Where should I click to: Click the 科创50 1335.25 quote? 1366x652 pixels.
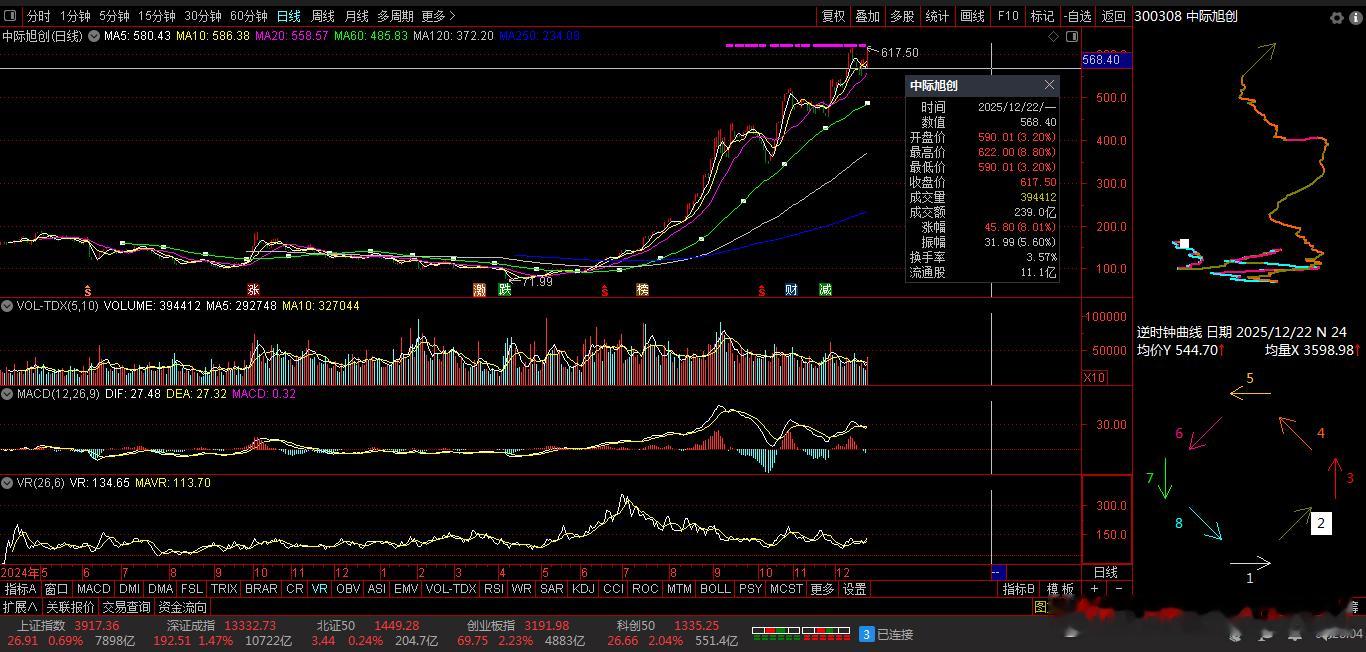[x=667, y=626]
